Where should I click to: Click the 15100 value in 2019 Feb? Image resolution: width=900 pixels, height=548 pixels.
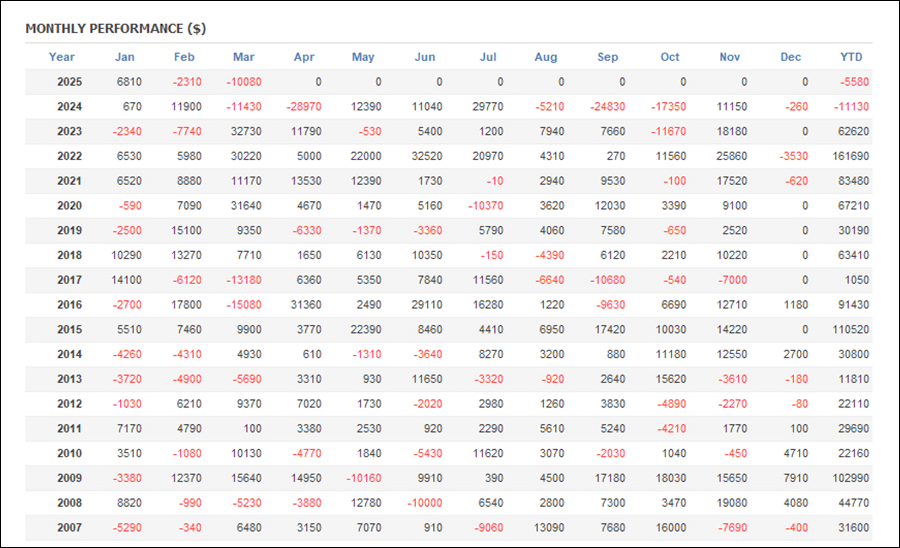[187, 230]
